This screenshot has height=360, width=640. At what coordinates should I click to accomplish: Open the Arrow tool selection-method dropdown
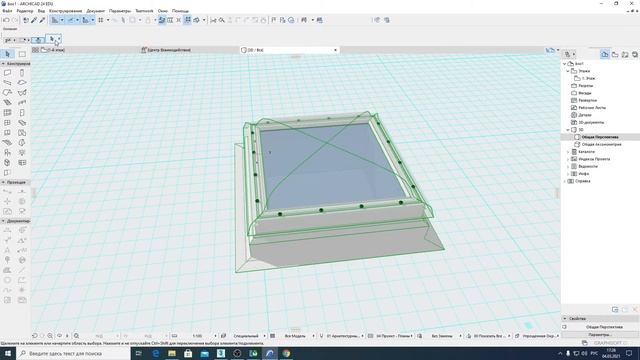coord(60,39)
